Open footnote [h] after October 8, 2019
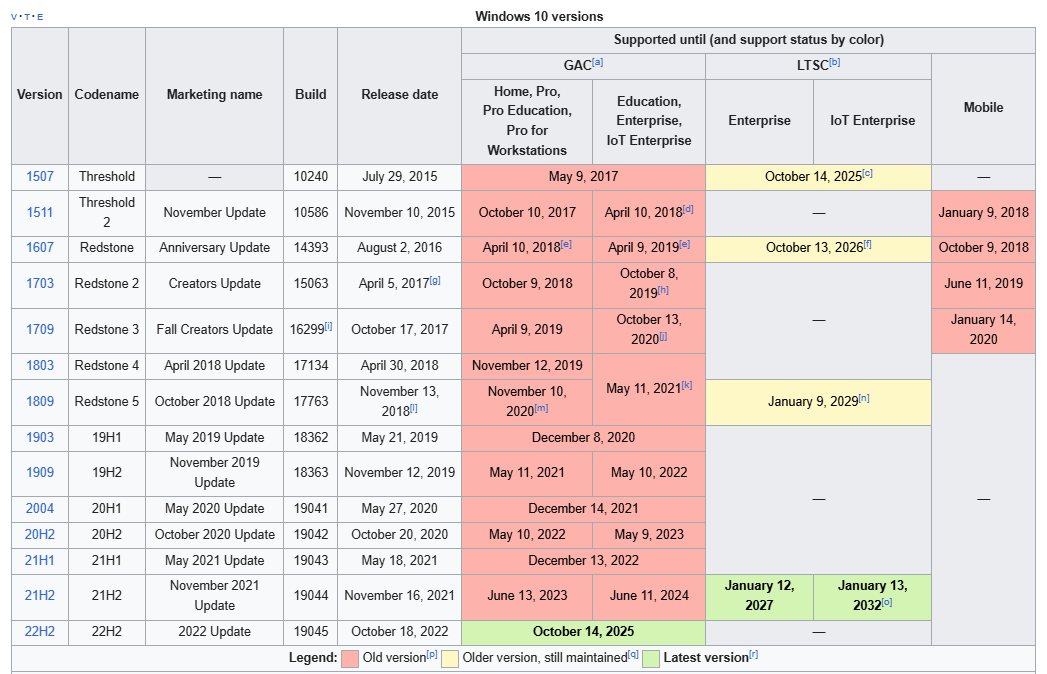The width and height of the screenshot is (1047, 674). pyautogui.click(x=663, y=291)
